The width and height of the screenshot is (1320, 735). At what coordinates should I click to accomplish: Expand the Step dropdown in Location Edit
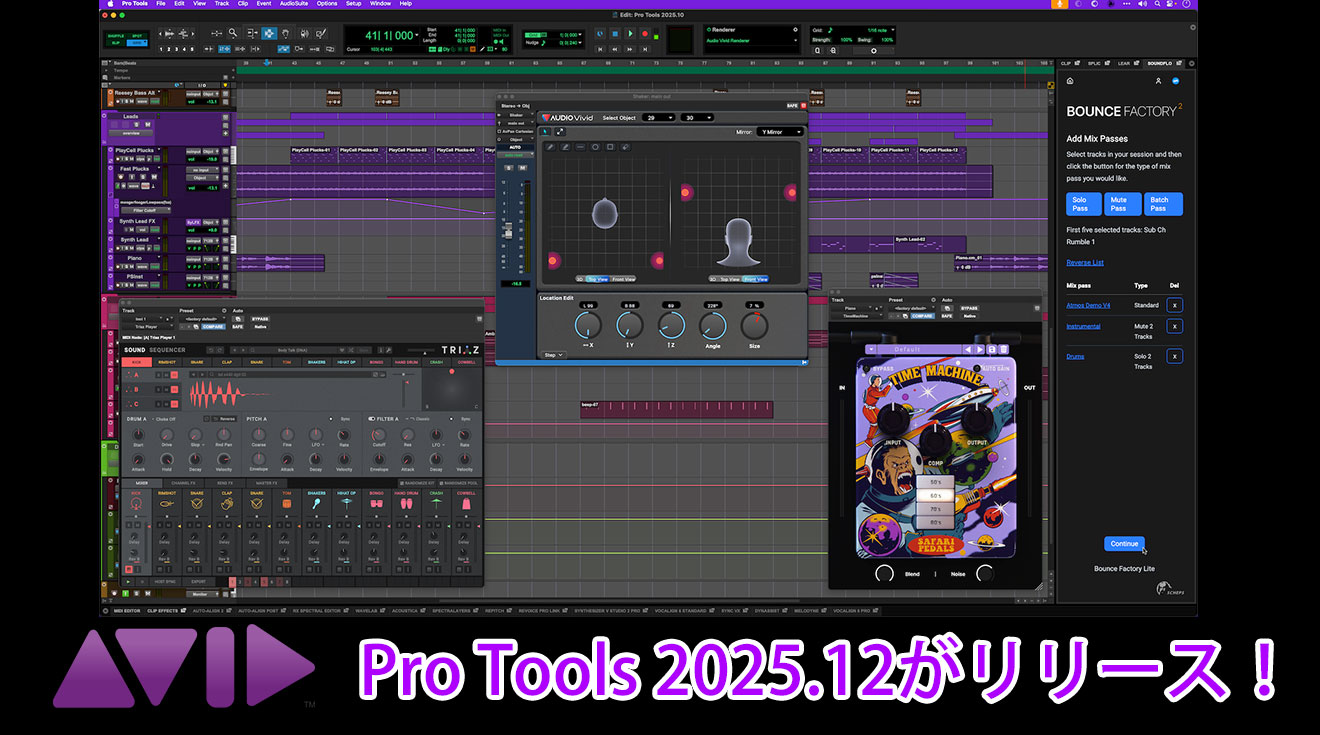click(x=553, y=354)
